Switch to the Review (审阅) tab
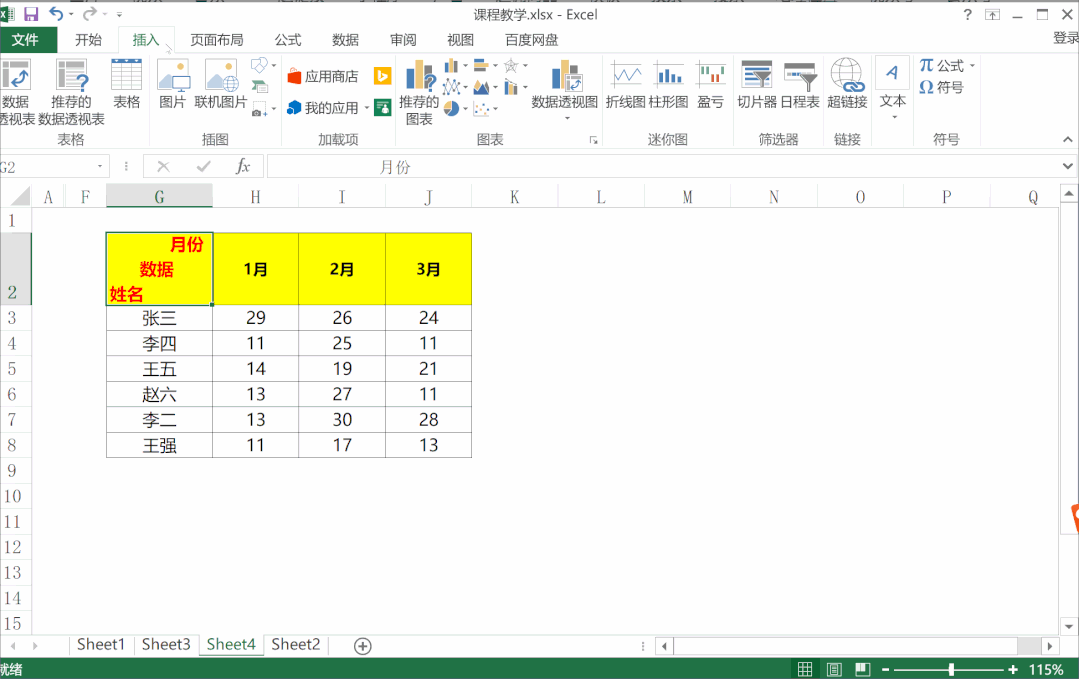Viewport: 1079px width, 679px height. (x=403, y=40)
